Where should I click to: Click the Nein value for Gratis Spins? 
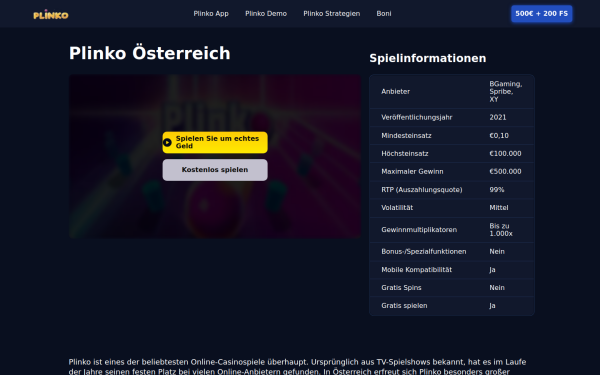[497, 288]
